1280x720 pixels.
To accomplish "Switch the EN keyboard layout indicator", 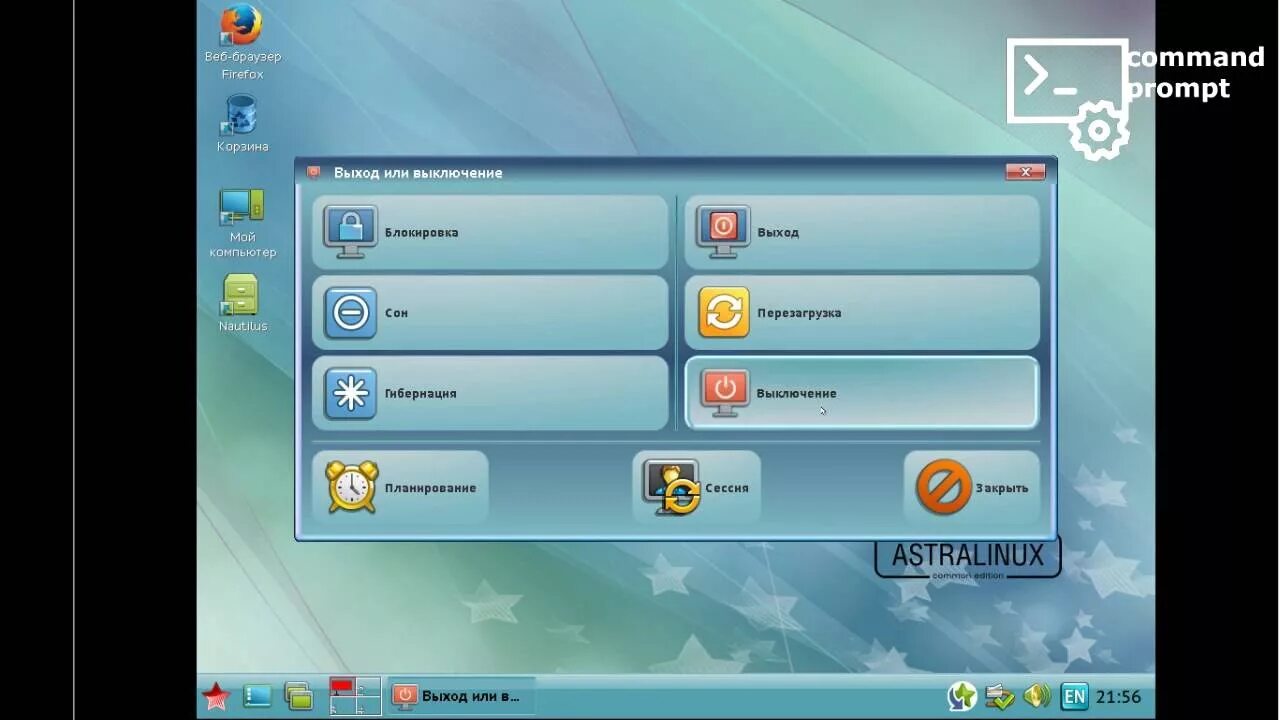I will 1074,696.
